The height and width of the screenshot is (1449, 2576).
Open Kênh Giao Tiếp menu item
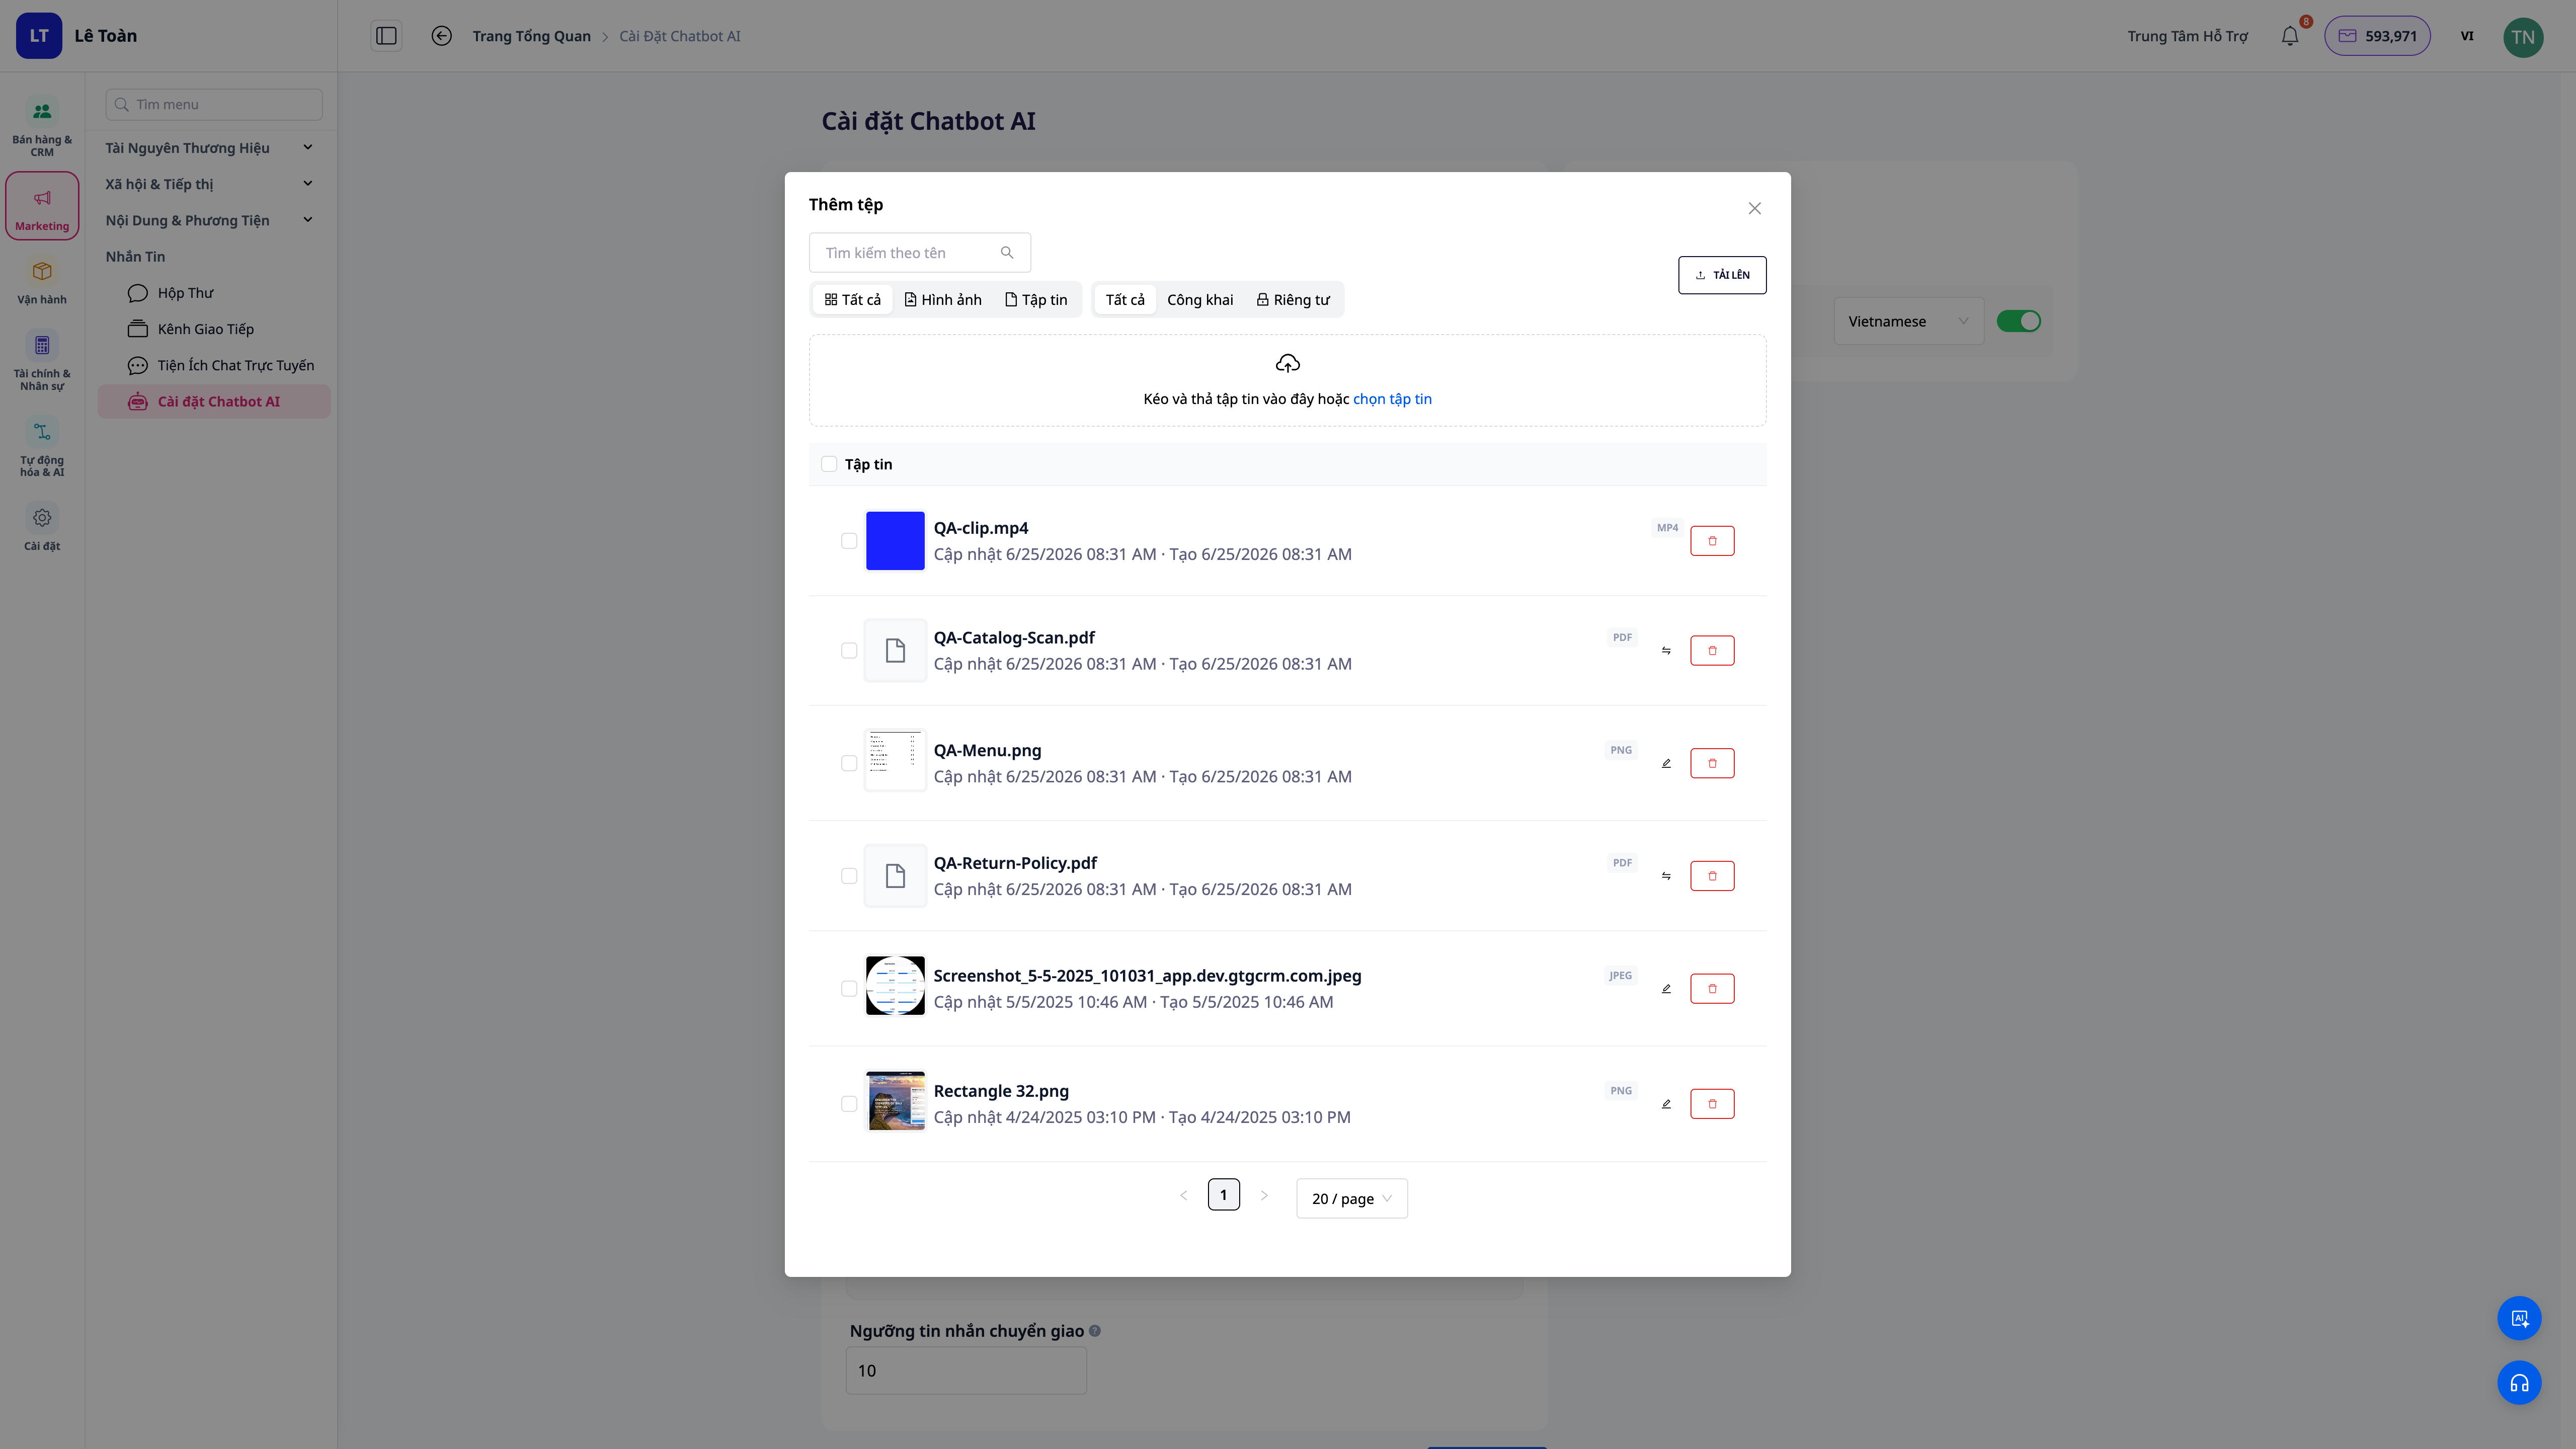click(214, 329)
